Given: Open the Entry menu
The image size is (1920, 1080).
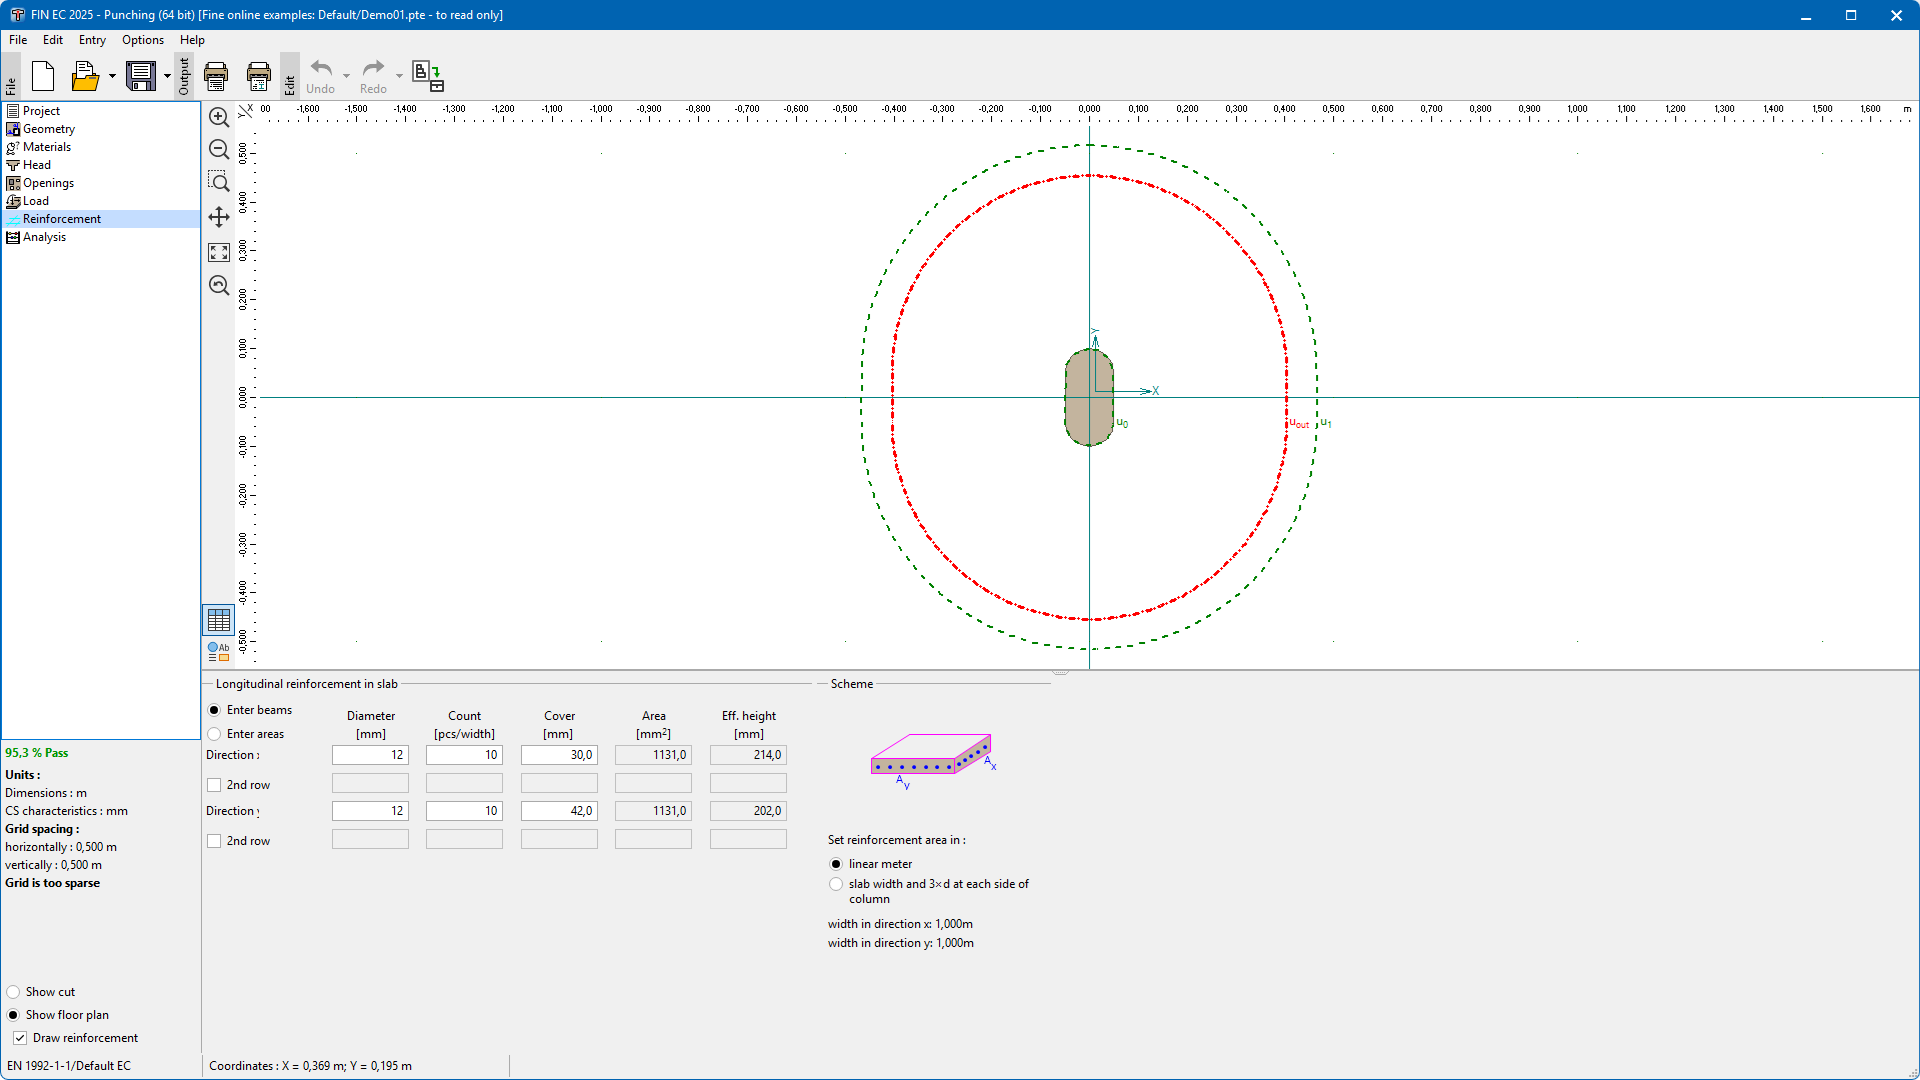Looking at the screenshot, I should click(92, 40).
